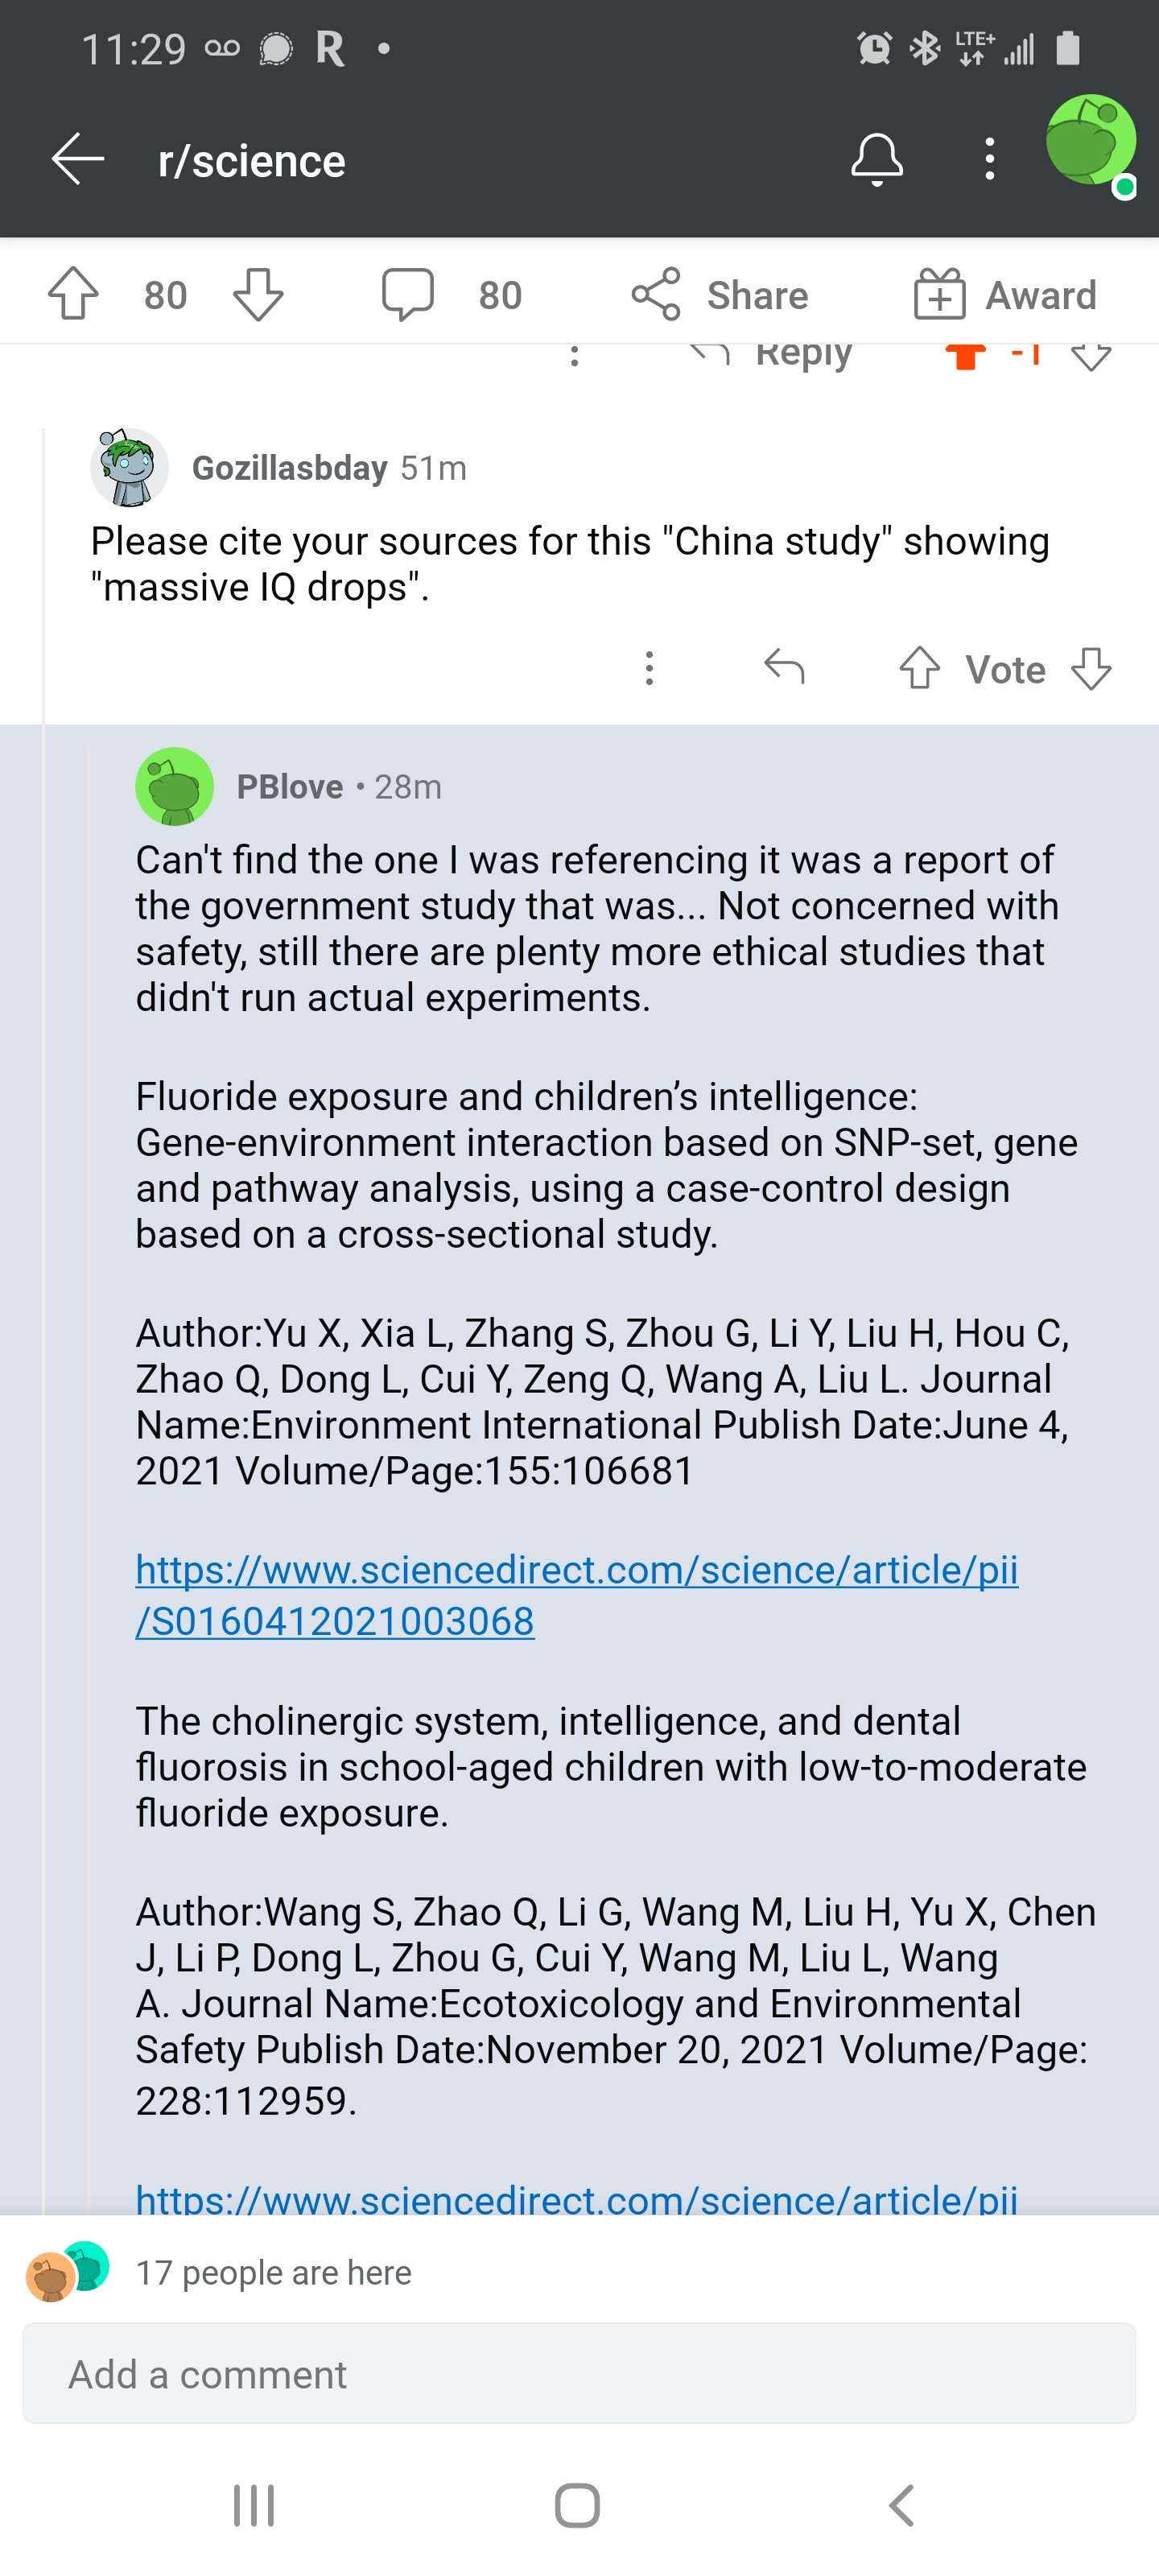The height and width of the screenshot is (2576, 1159).
Task: Upvote Gozillasbday's comment
Action: 919,668
